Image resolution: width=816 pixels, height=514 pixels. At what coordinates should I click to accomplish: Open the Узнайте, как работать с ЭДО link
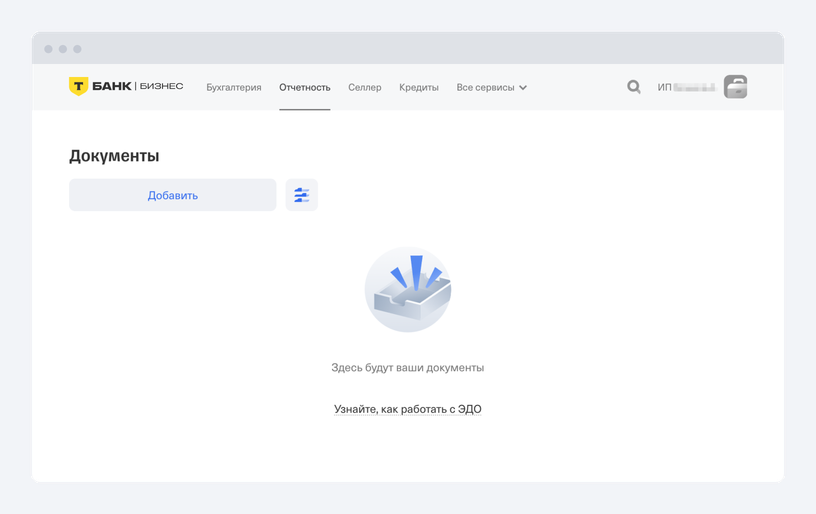click(408, 409)
